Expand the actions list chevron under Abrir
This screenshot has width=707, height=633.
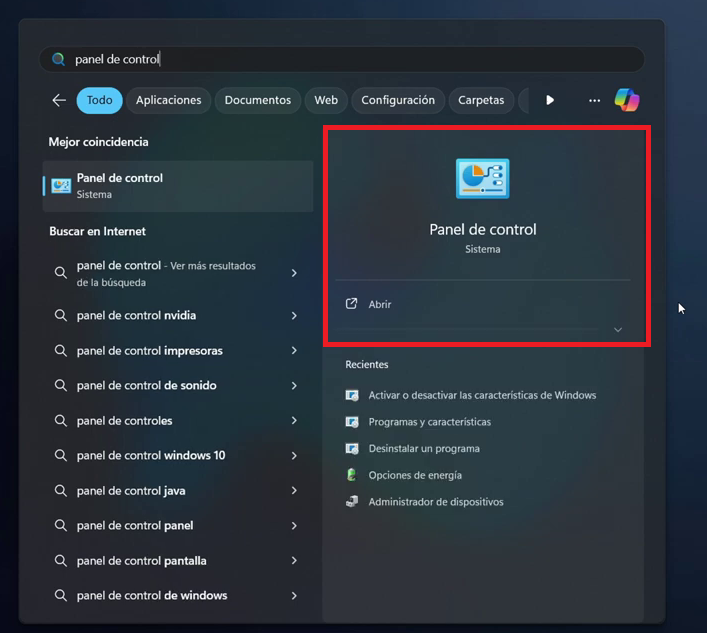point(618,330)
